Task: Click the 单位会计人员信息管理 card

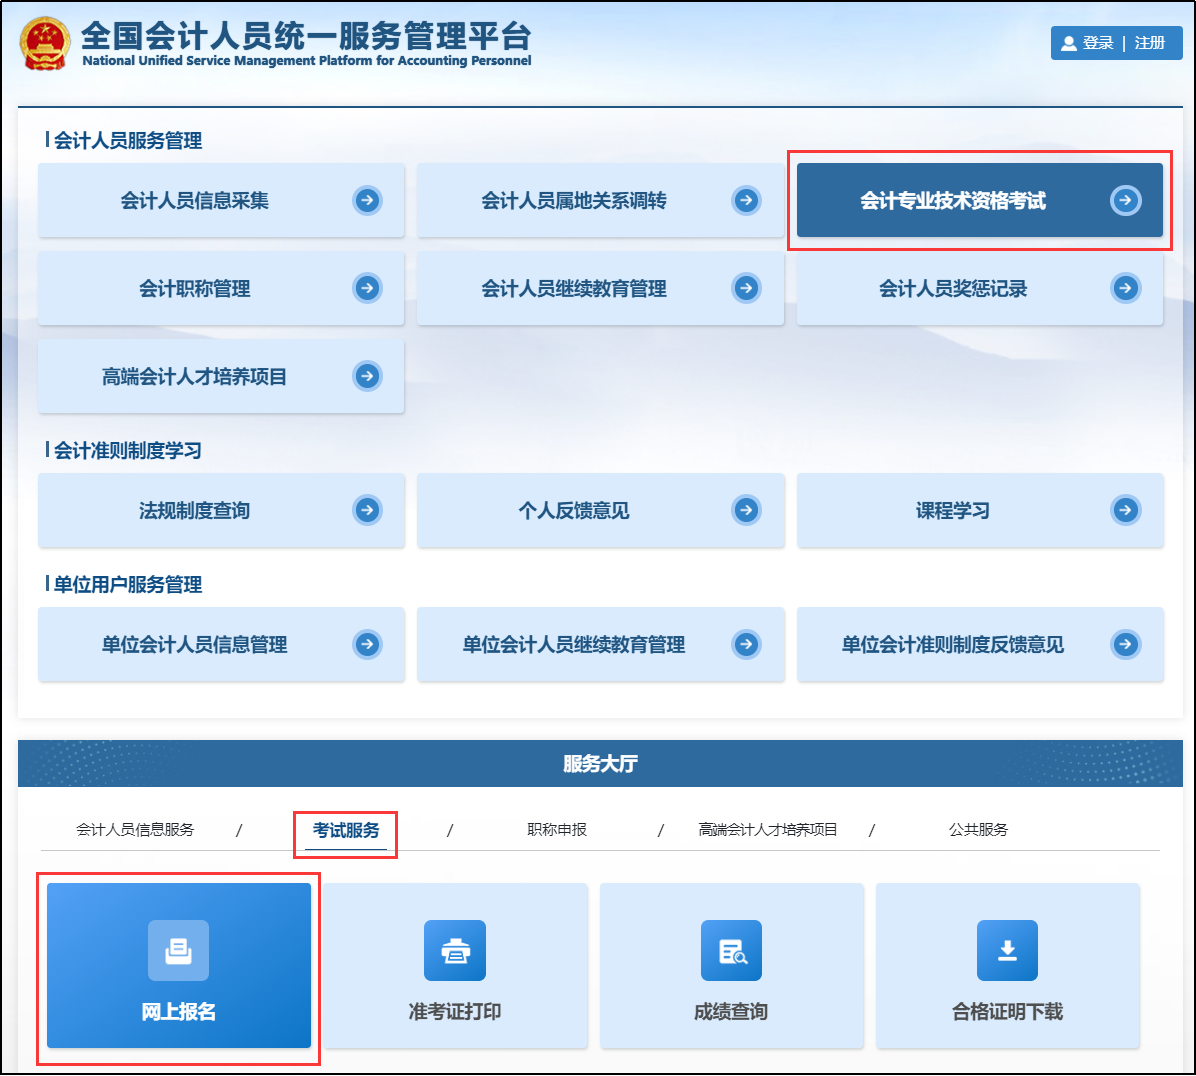Action: [220, 644]
